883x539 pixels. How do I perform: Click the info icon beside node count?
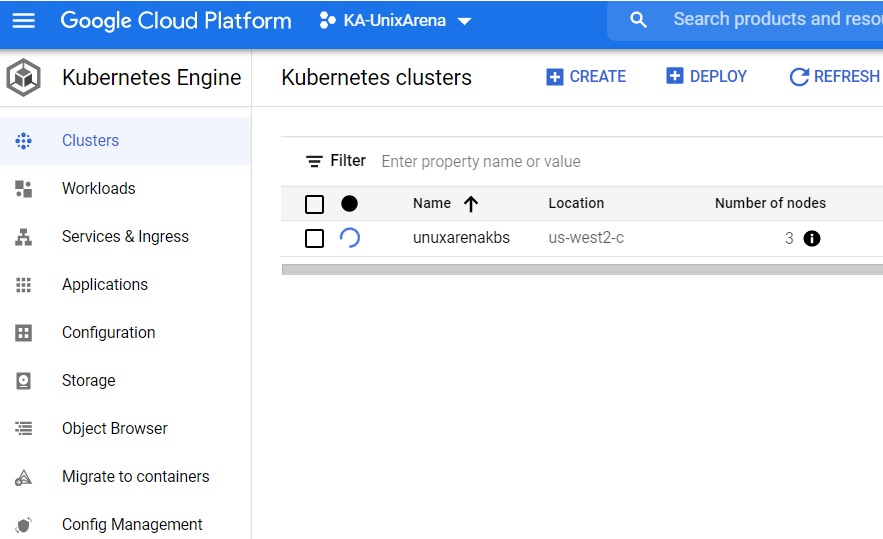point(811,238)
